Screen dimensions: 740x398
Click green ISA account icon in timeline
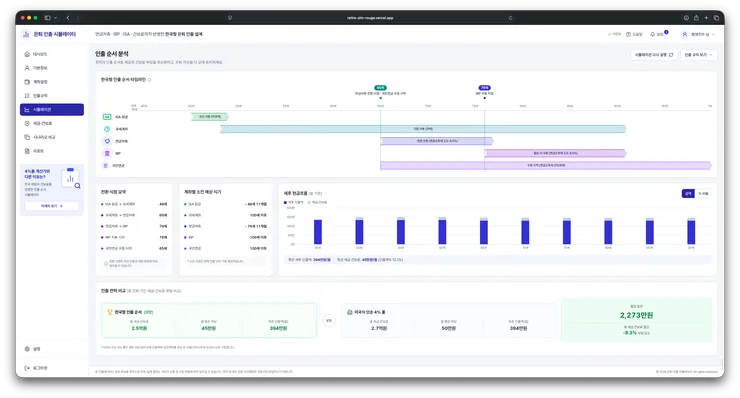point(107,117)
